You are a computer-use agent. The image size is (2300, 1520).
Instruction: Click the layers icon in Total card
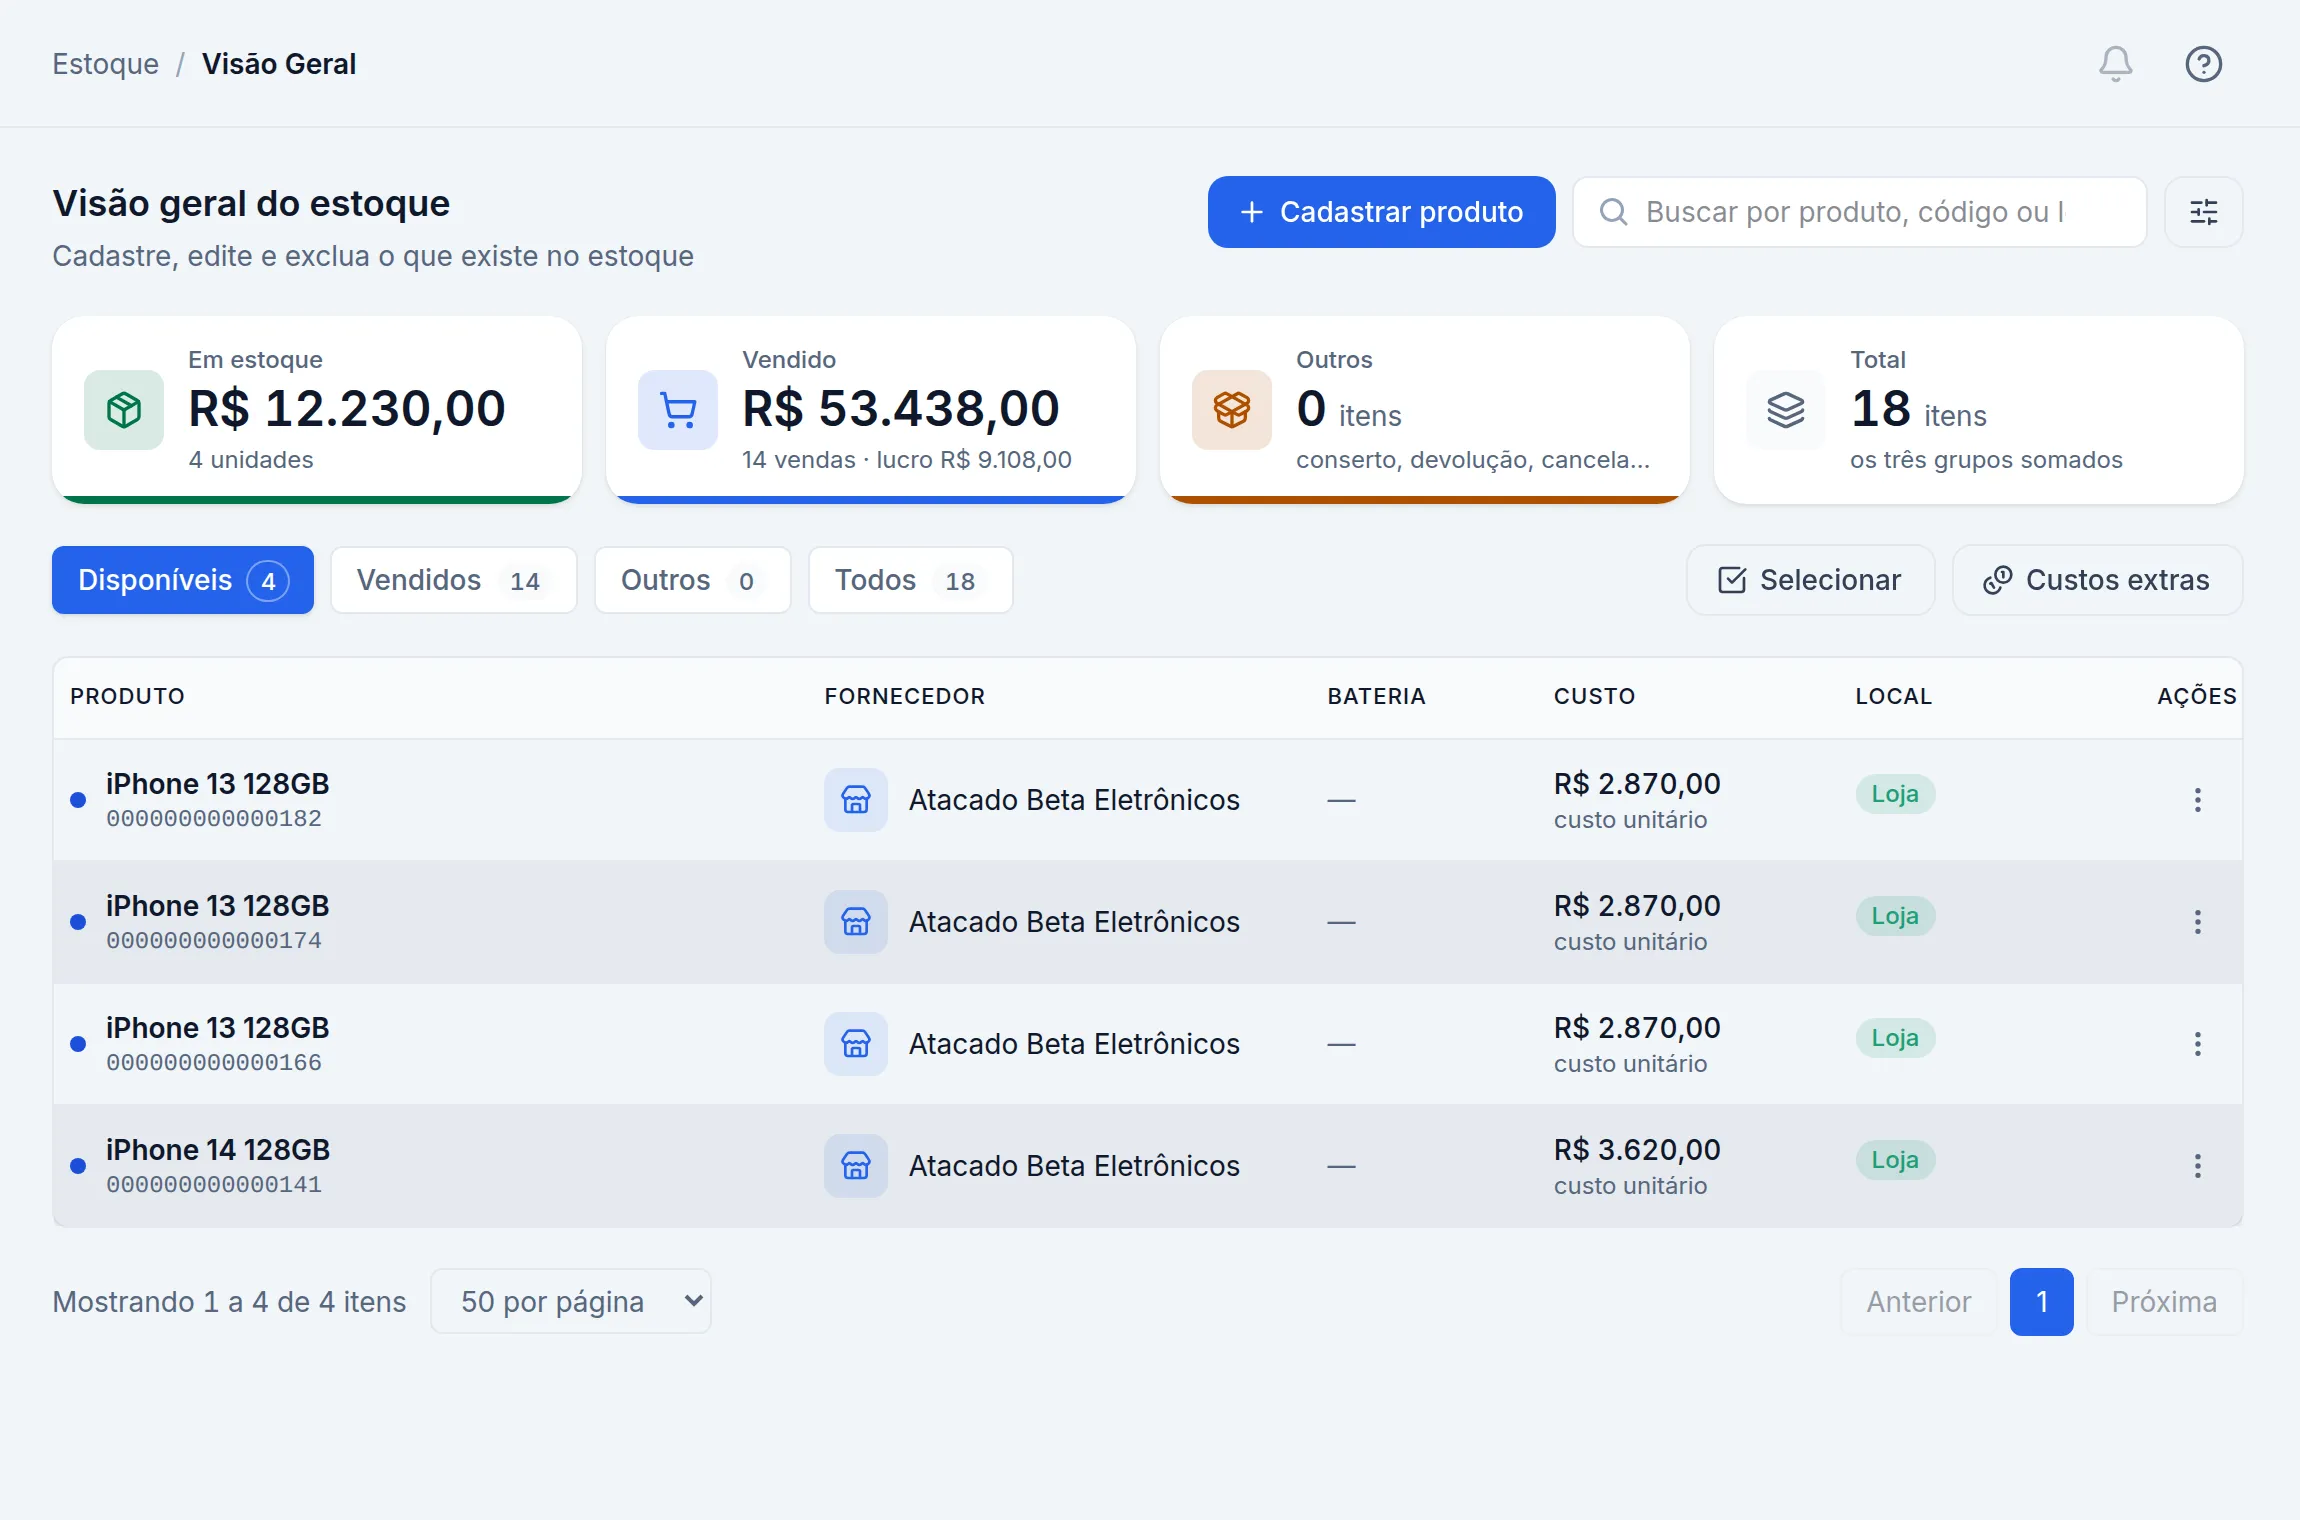pyautogui.click(x=1786, y=410)
